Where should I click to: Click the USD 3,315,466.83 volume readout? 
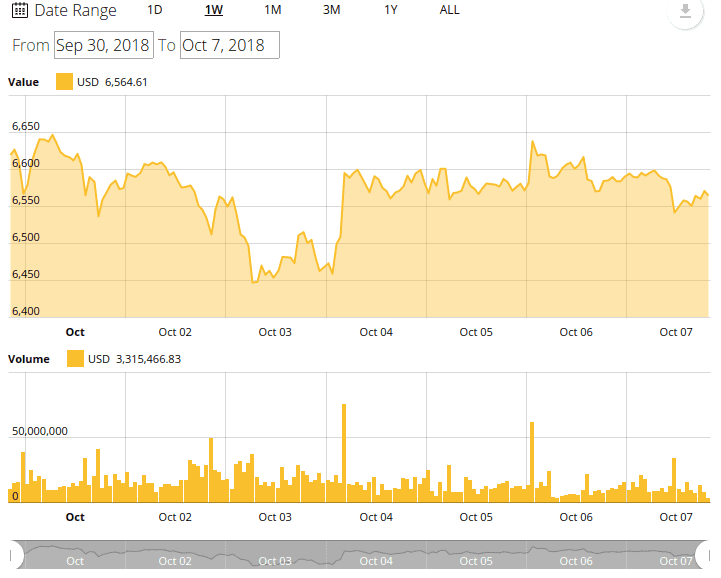(x=134, y=359)
